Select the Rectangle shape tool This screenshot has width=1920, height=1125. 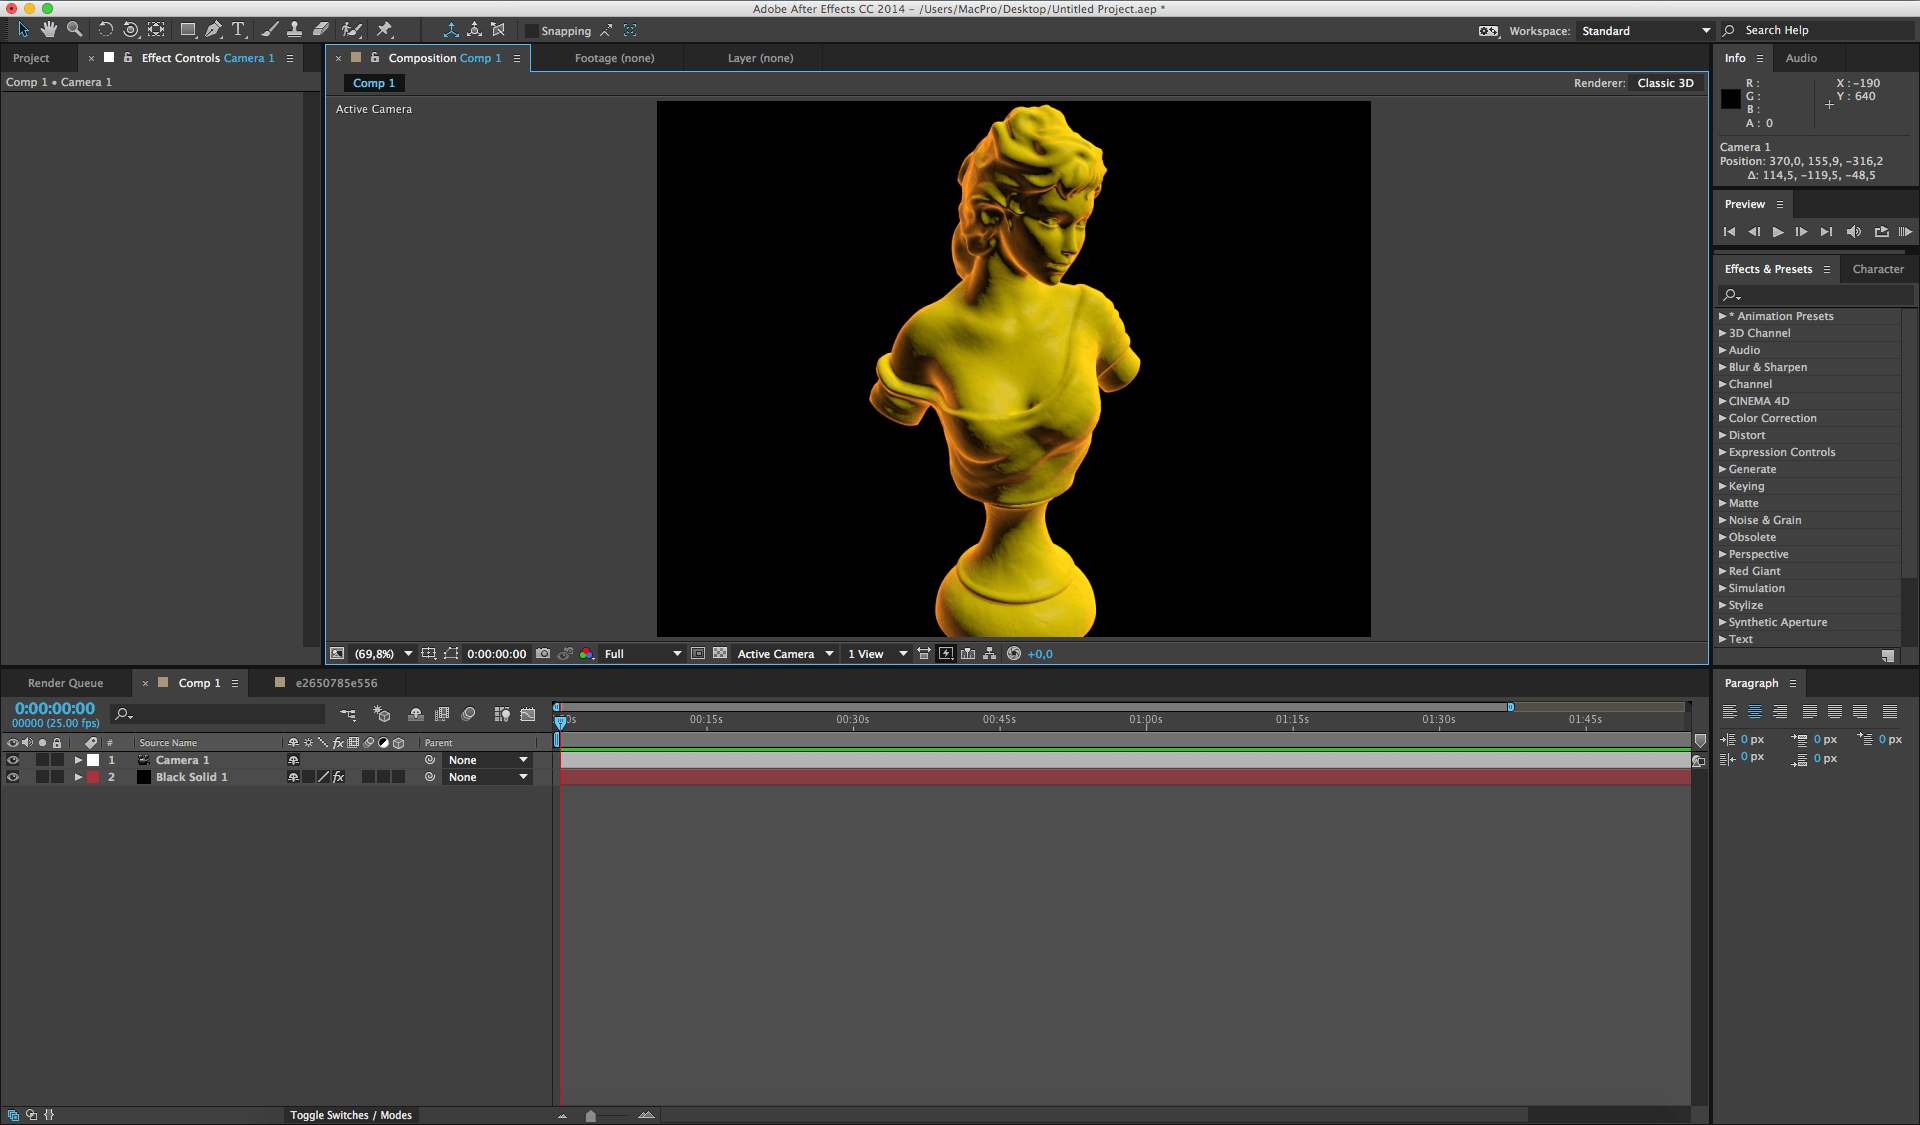(x=187, y=30)
